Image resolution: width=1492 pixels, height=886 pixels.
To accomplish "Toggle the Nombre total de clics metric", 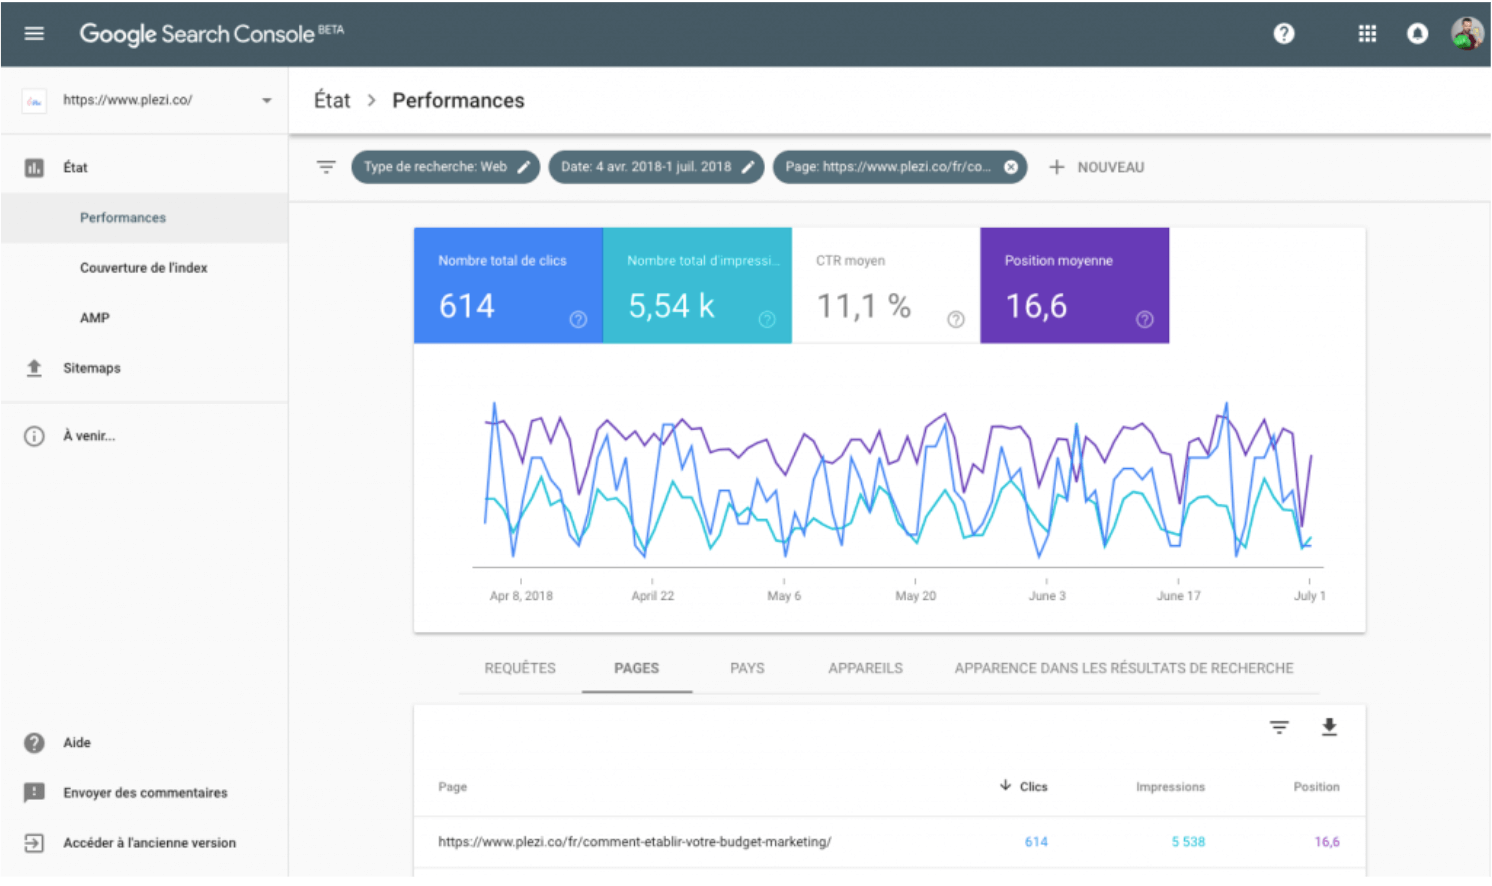I will (508, 286).
